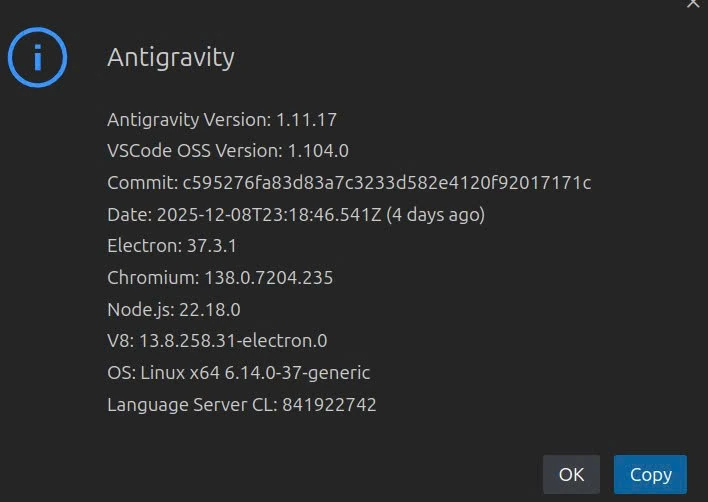Click the 'OS:' label text
The width and height of the screenshot is (708, 502).
(120, 372)
